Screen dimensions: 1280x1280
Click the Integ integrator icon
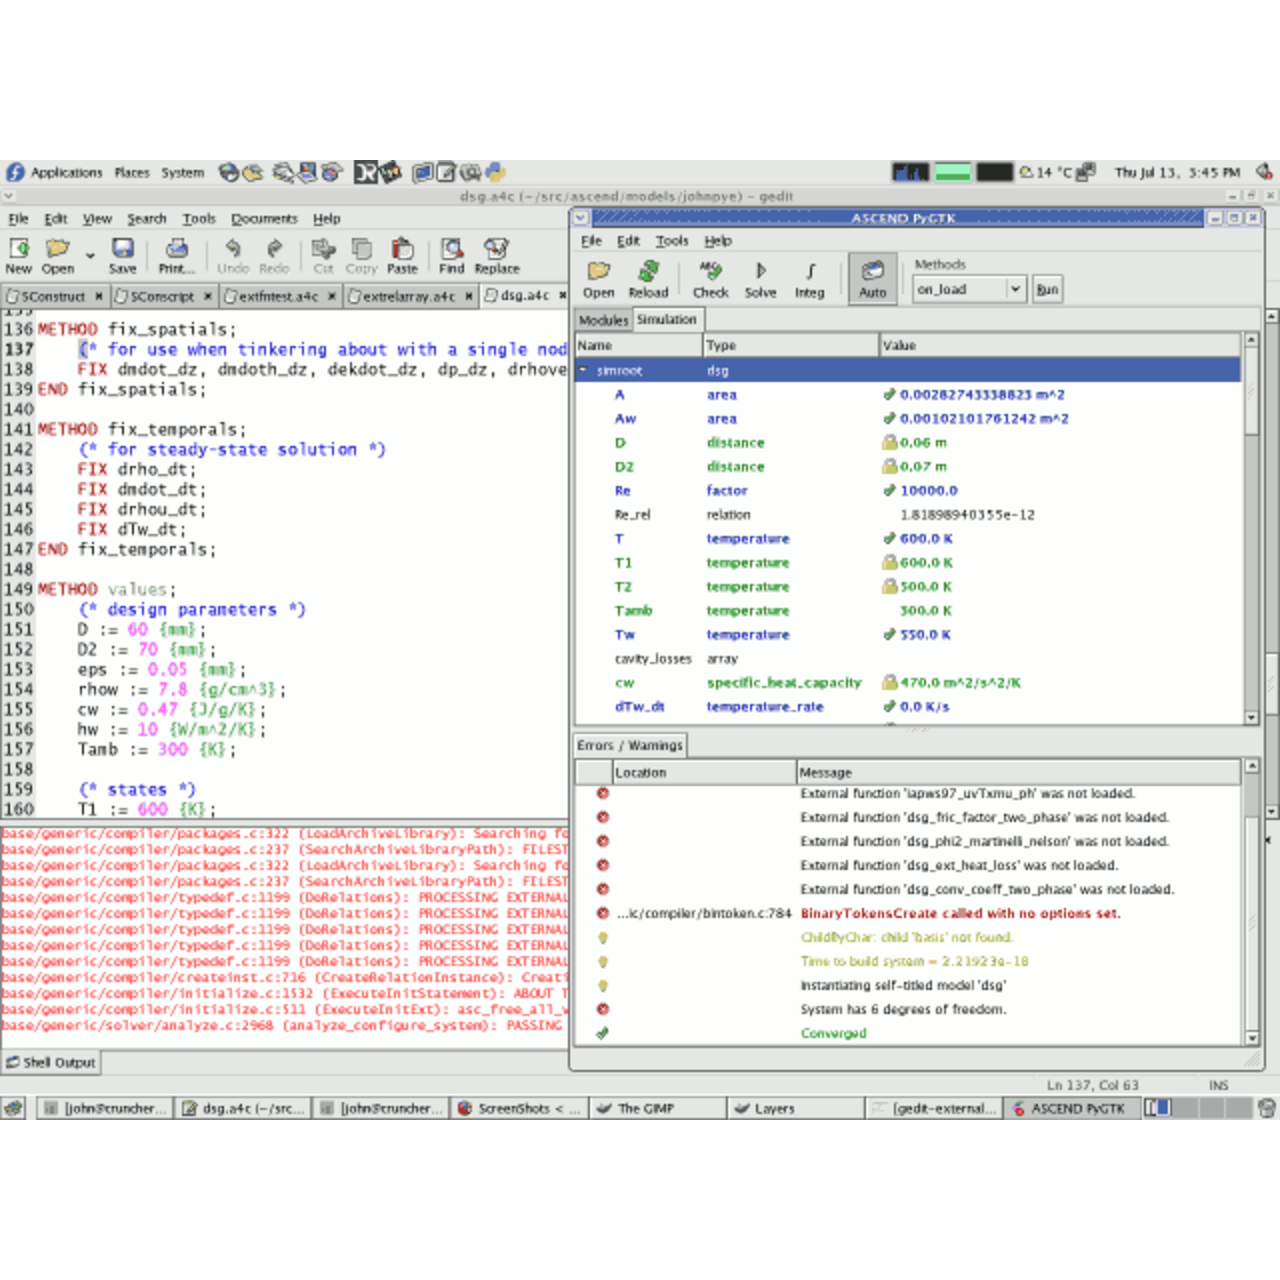(809, 278)
